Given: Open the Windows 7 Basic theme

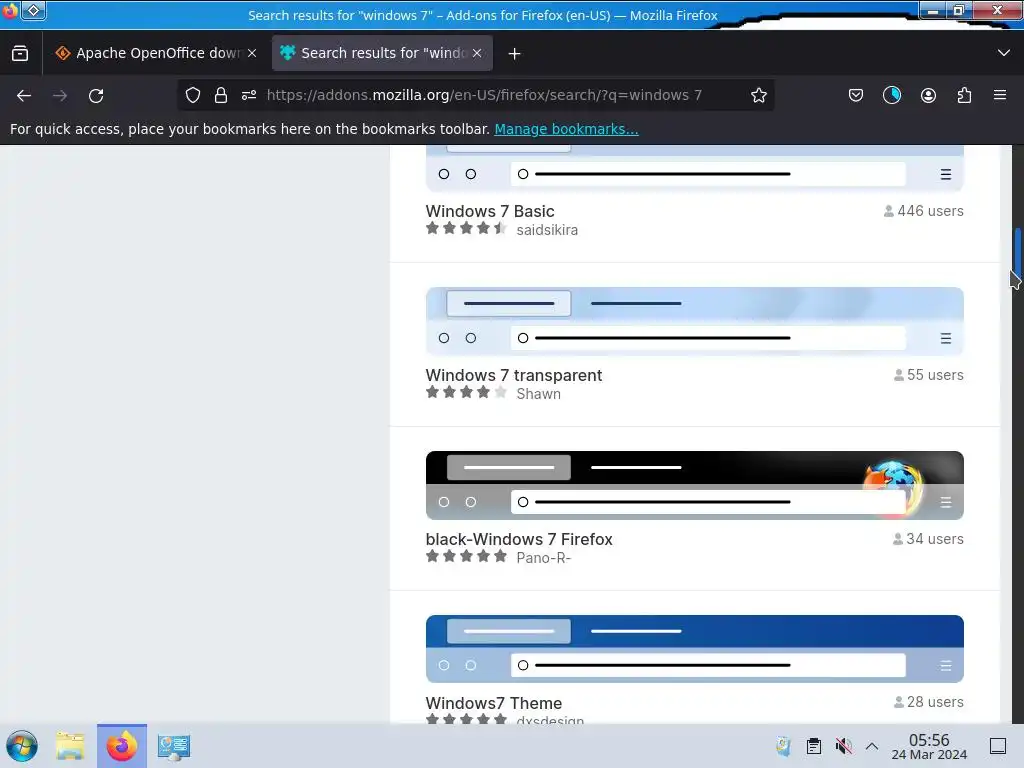Looking at the screenshot, I should click(x=490, y=211).
